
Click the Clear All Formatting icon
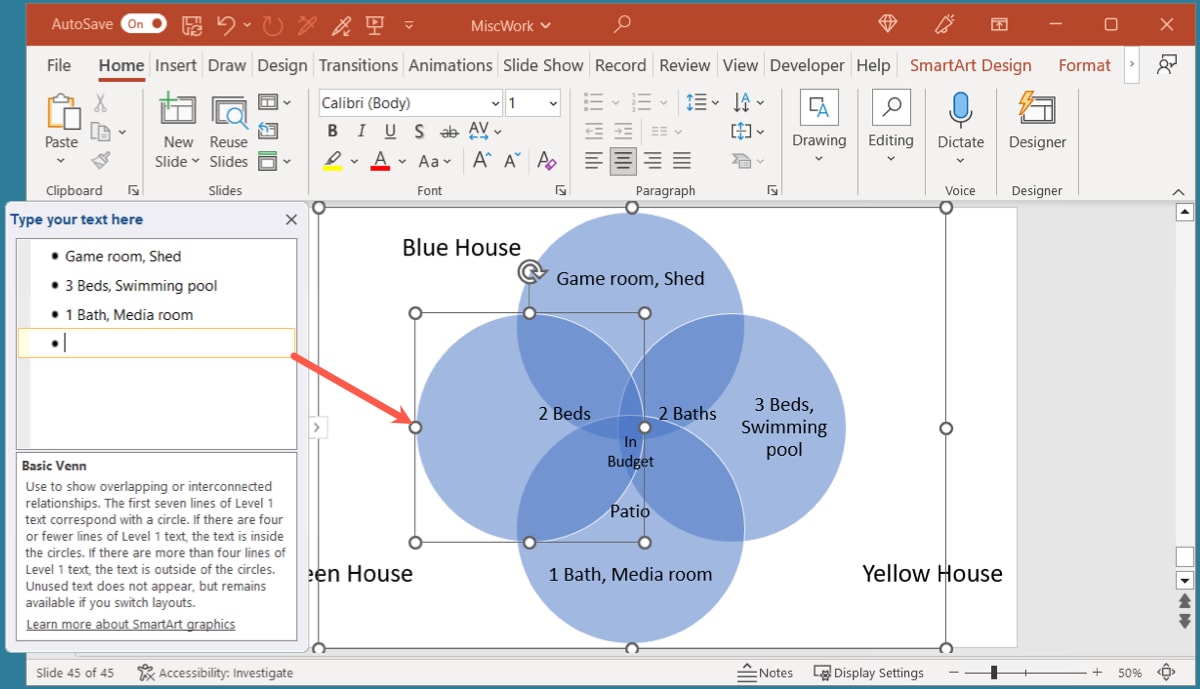click(x=547, y=161)
